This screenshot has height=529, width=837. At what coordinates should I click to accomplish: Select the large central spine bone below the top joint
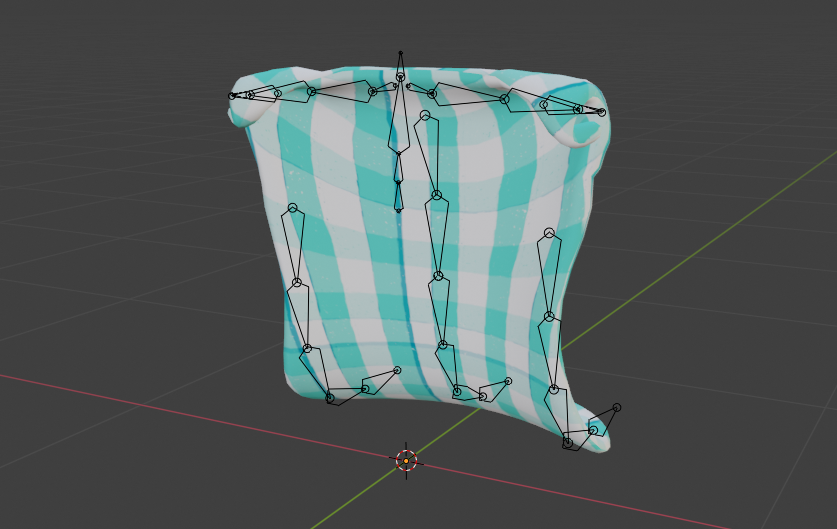tap(399, 115)
